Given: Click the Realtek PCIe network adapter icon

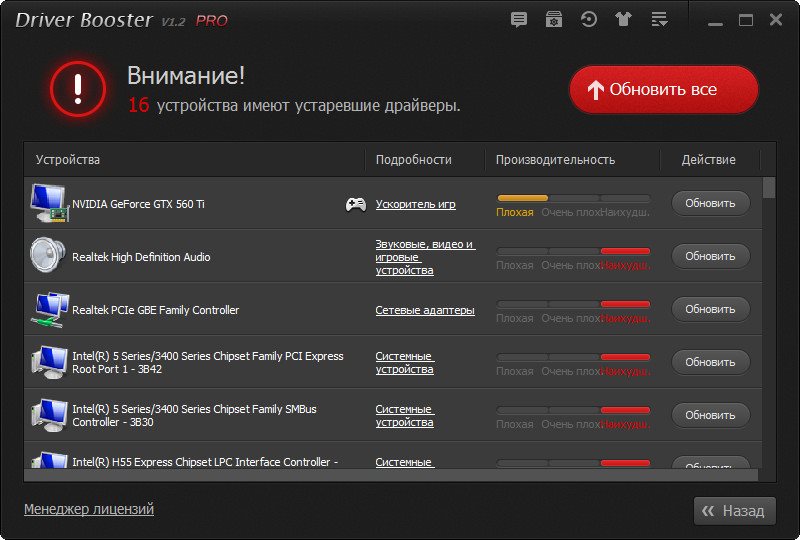Looking at the screenshot, I should pos(49,309).
